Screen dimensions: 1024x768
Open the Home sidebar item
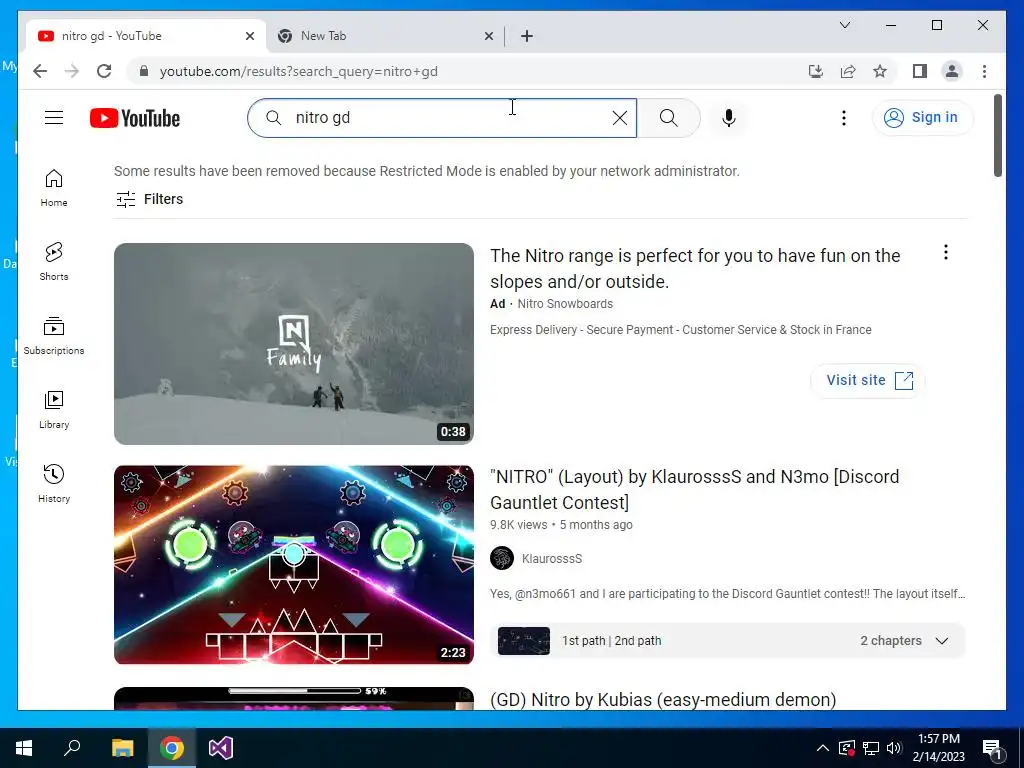tap(54, 188)
